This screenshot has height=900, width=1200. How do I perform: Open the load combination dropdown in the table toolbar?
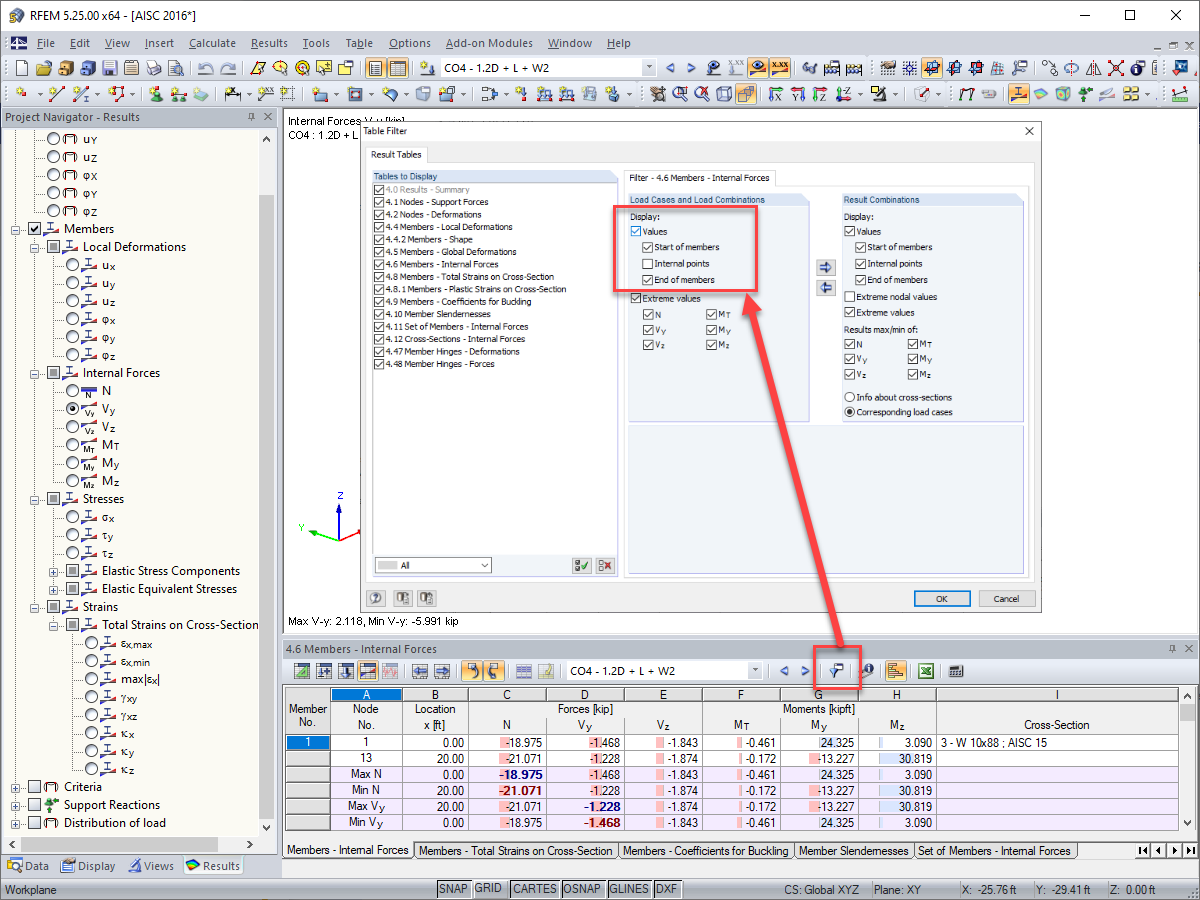click(758, 671)
